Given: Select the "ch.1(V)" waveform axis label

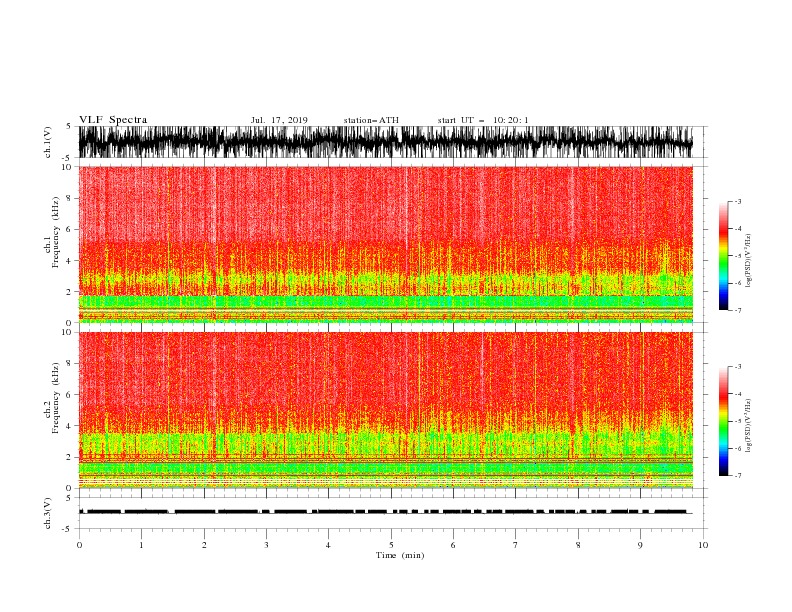Looking at the screenshot, I should 48,142.
